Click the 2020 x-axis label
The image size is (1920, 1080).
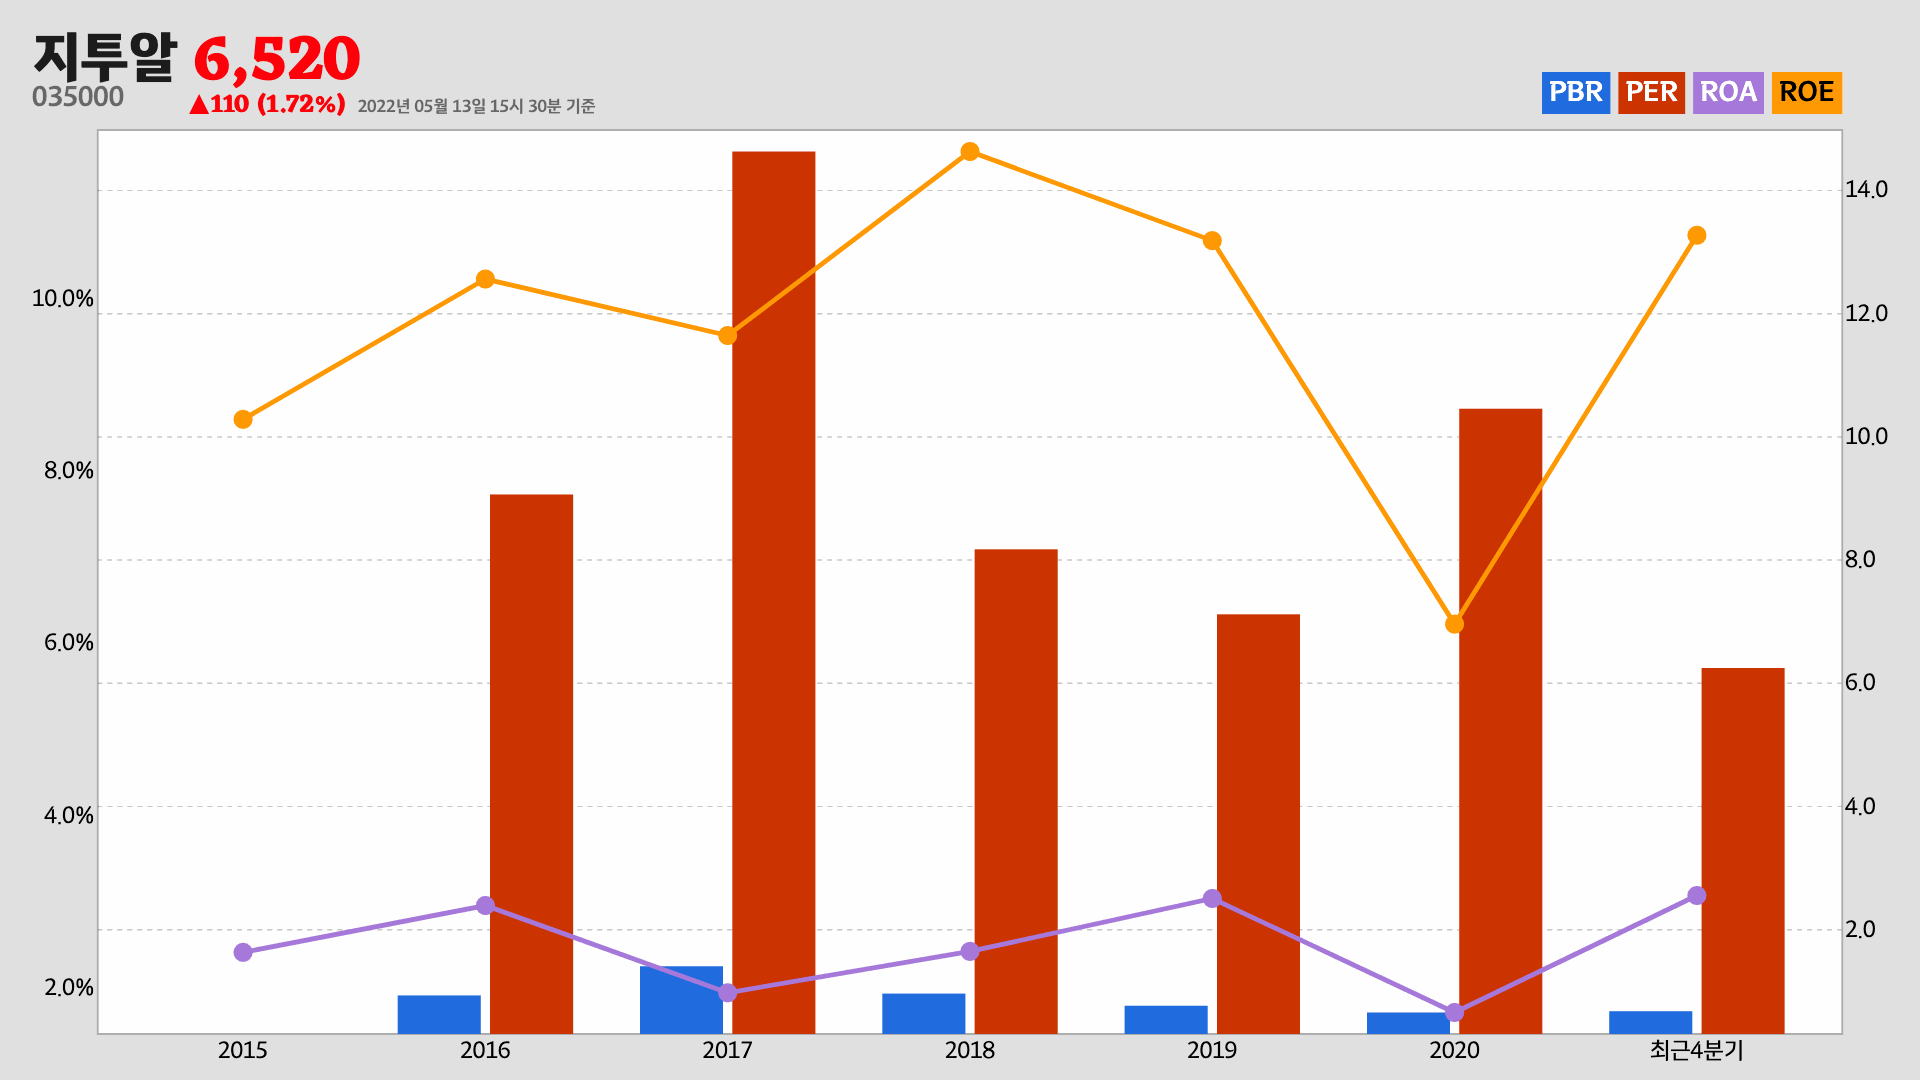click(x=1454, y=1050)
